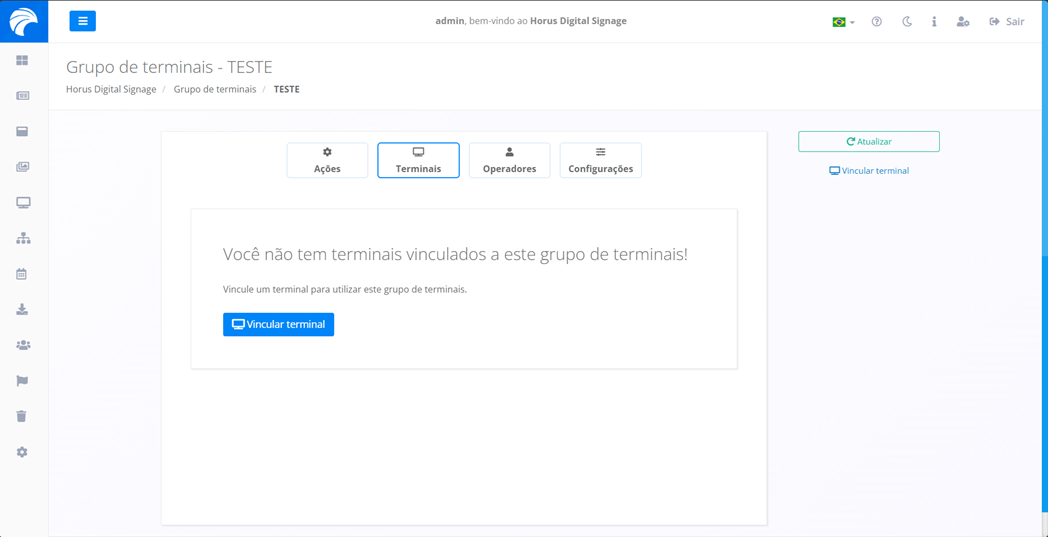The height and width of the screenshot is (537, 1048).
Task: Click the Horus eagle logo
Action: 24,21
